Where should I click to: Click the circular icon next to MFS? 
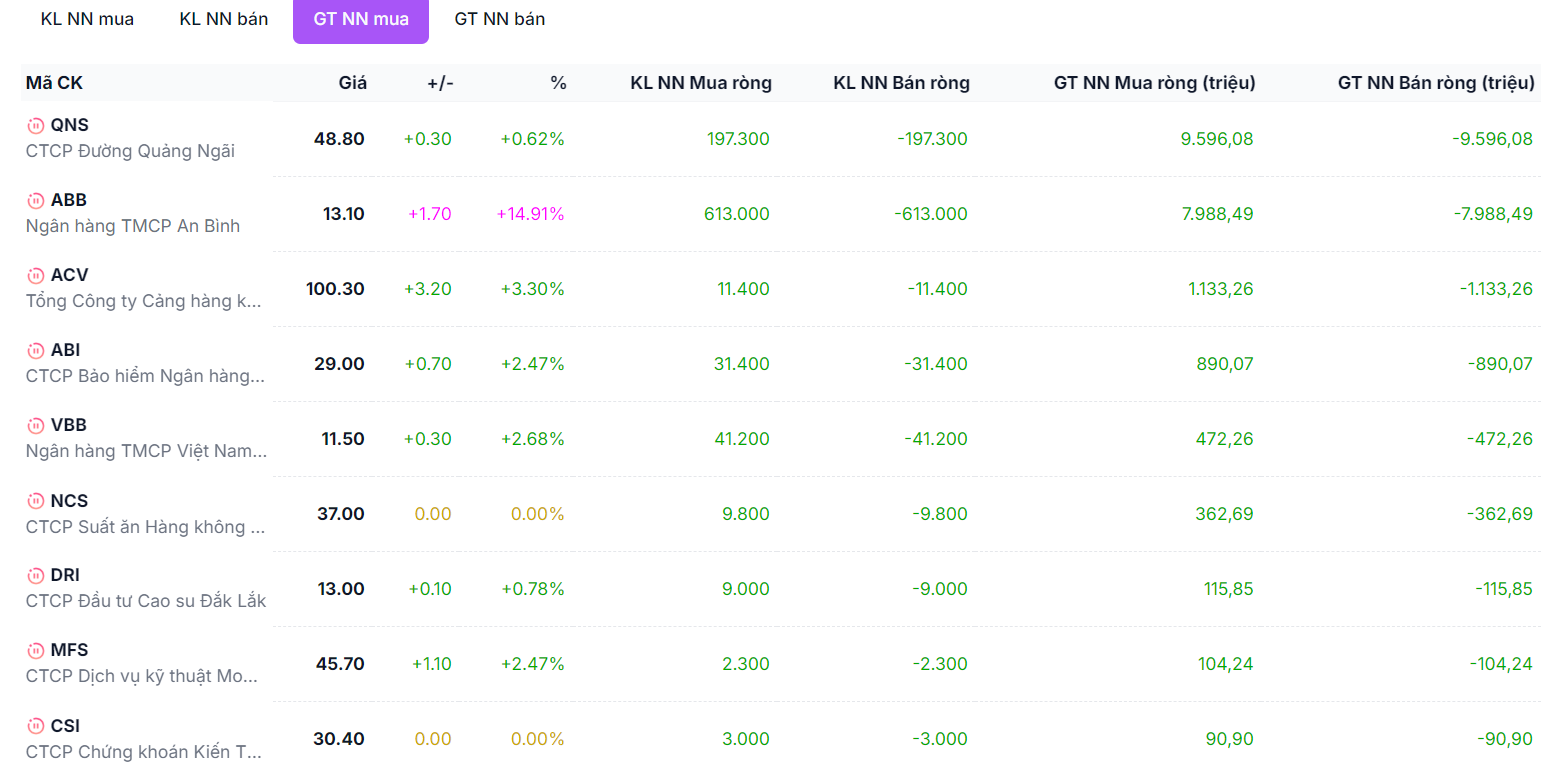click(x=35, y=650)
